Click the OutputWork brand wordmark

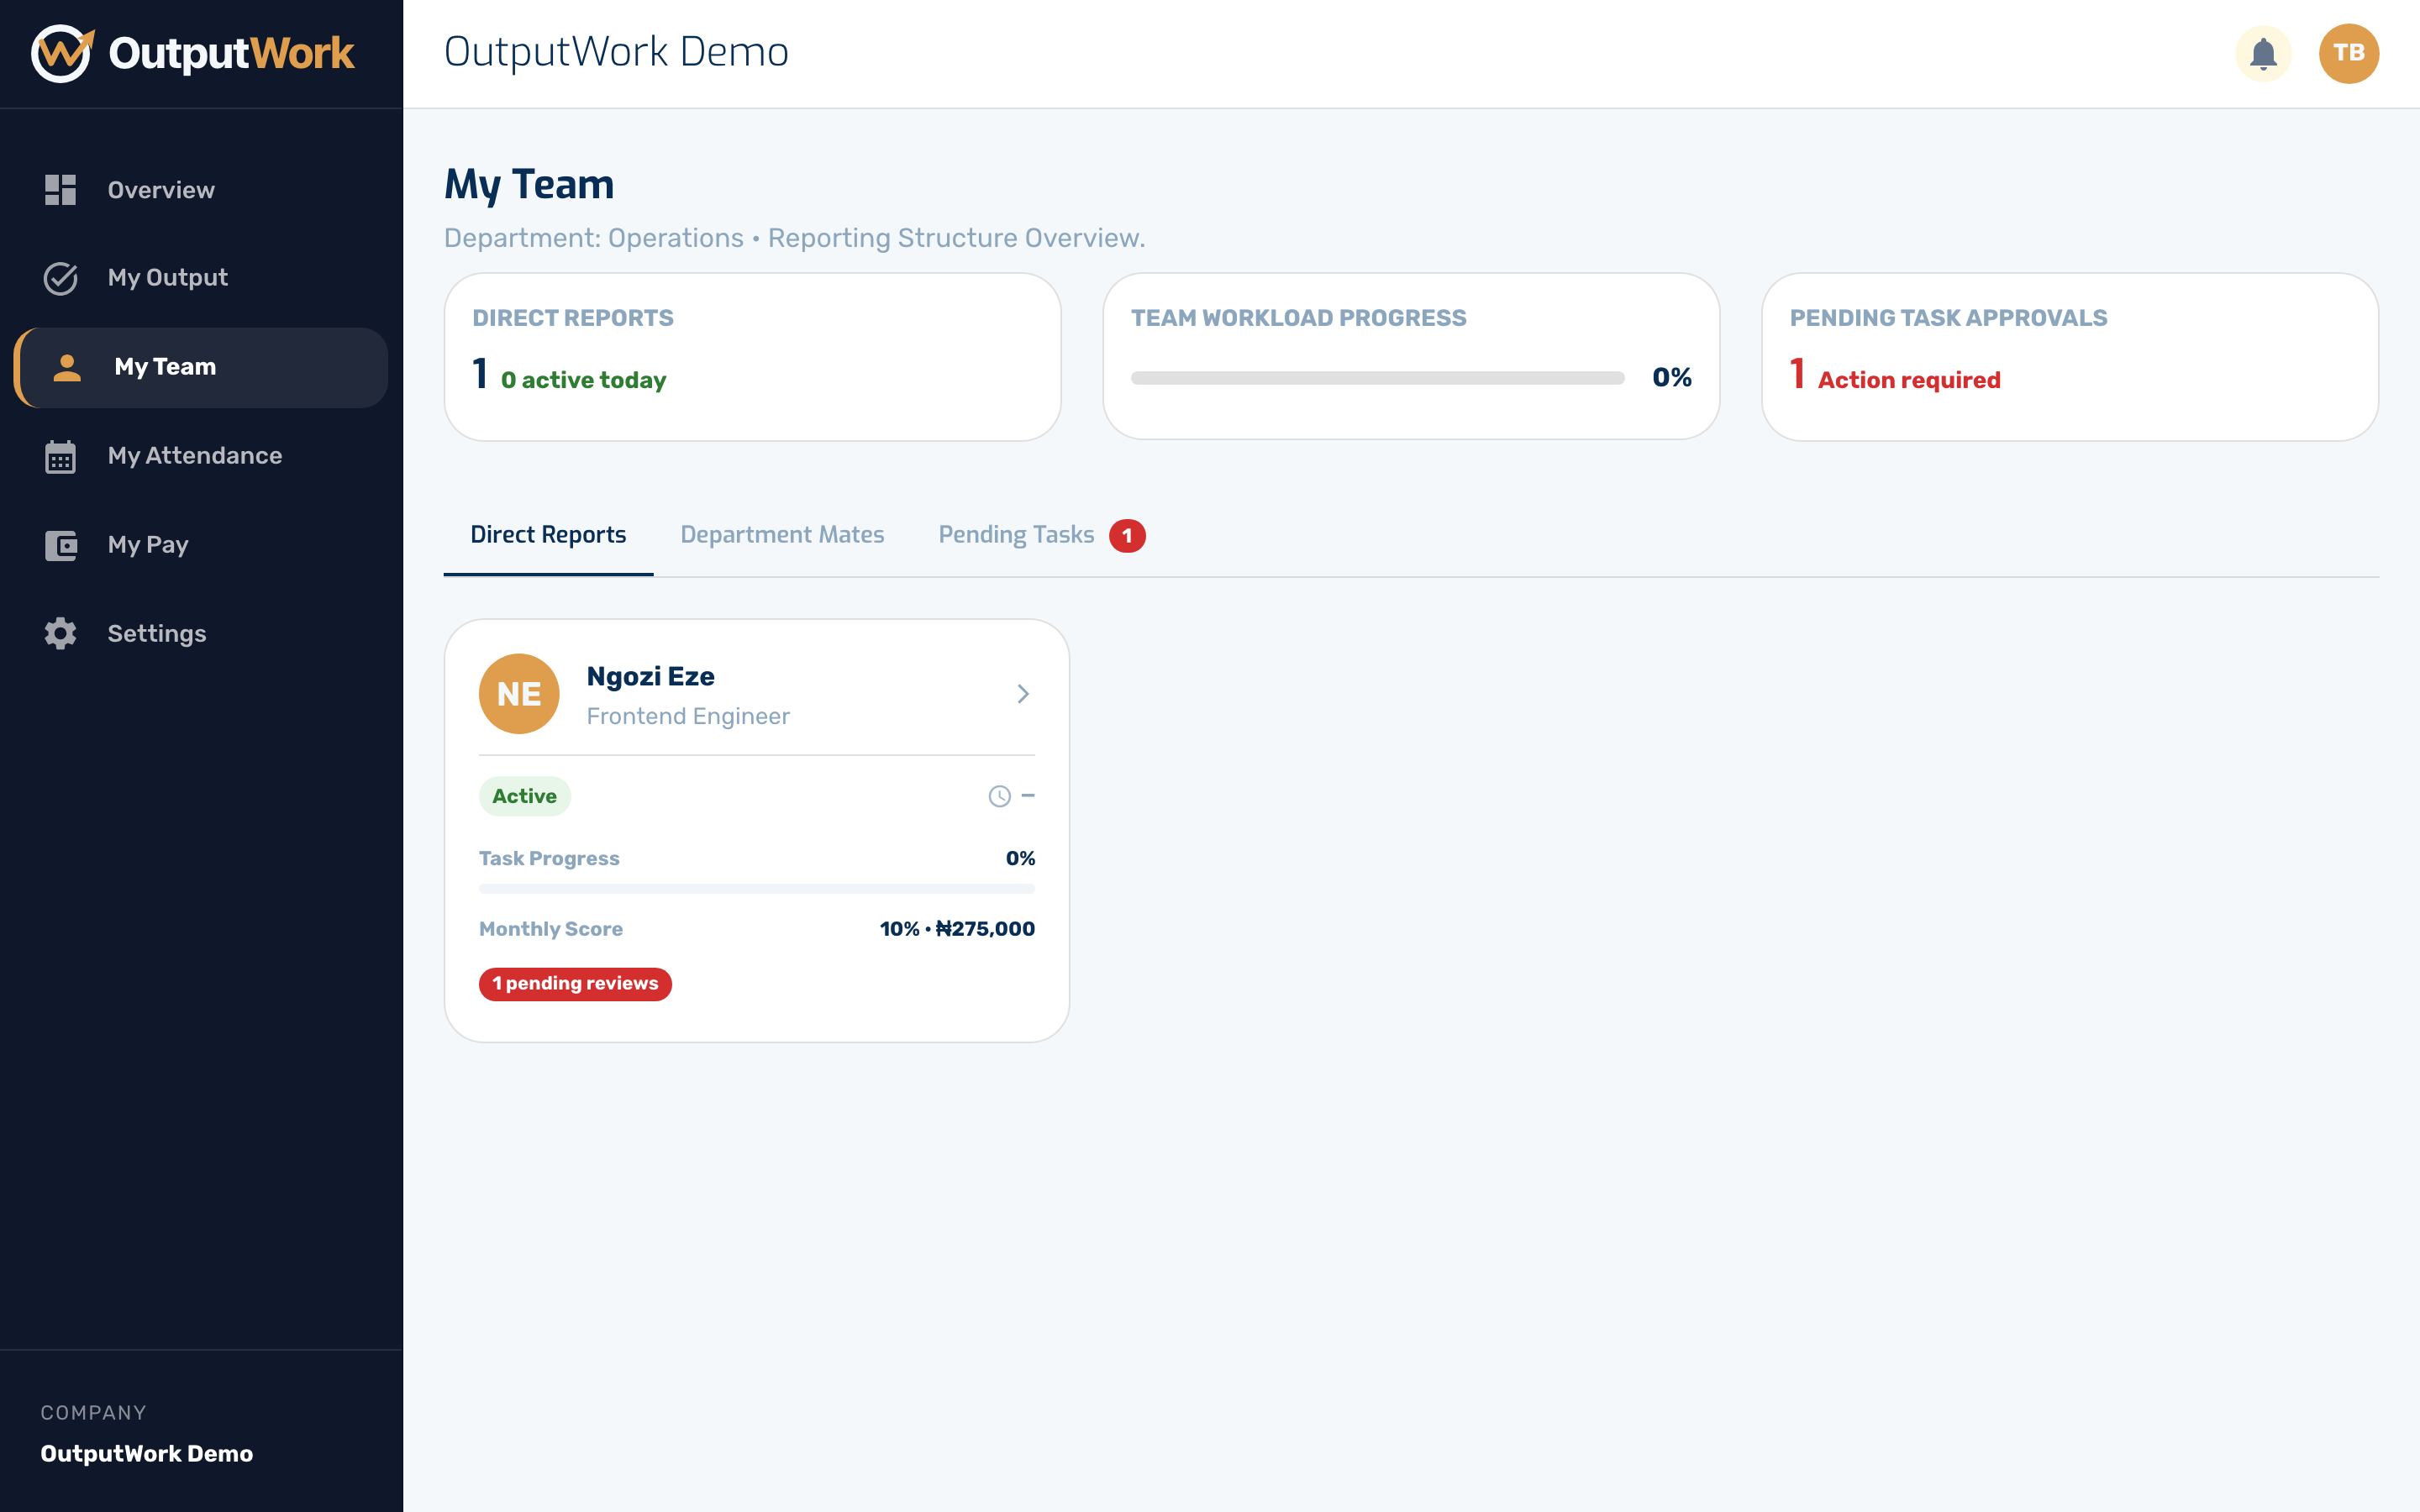coord(231,53)
